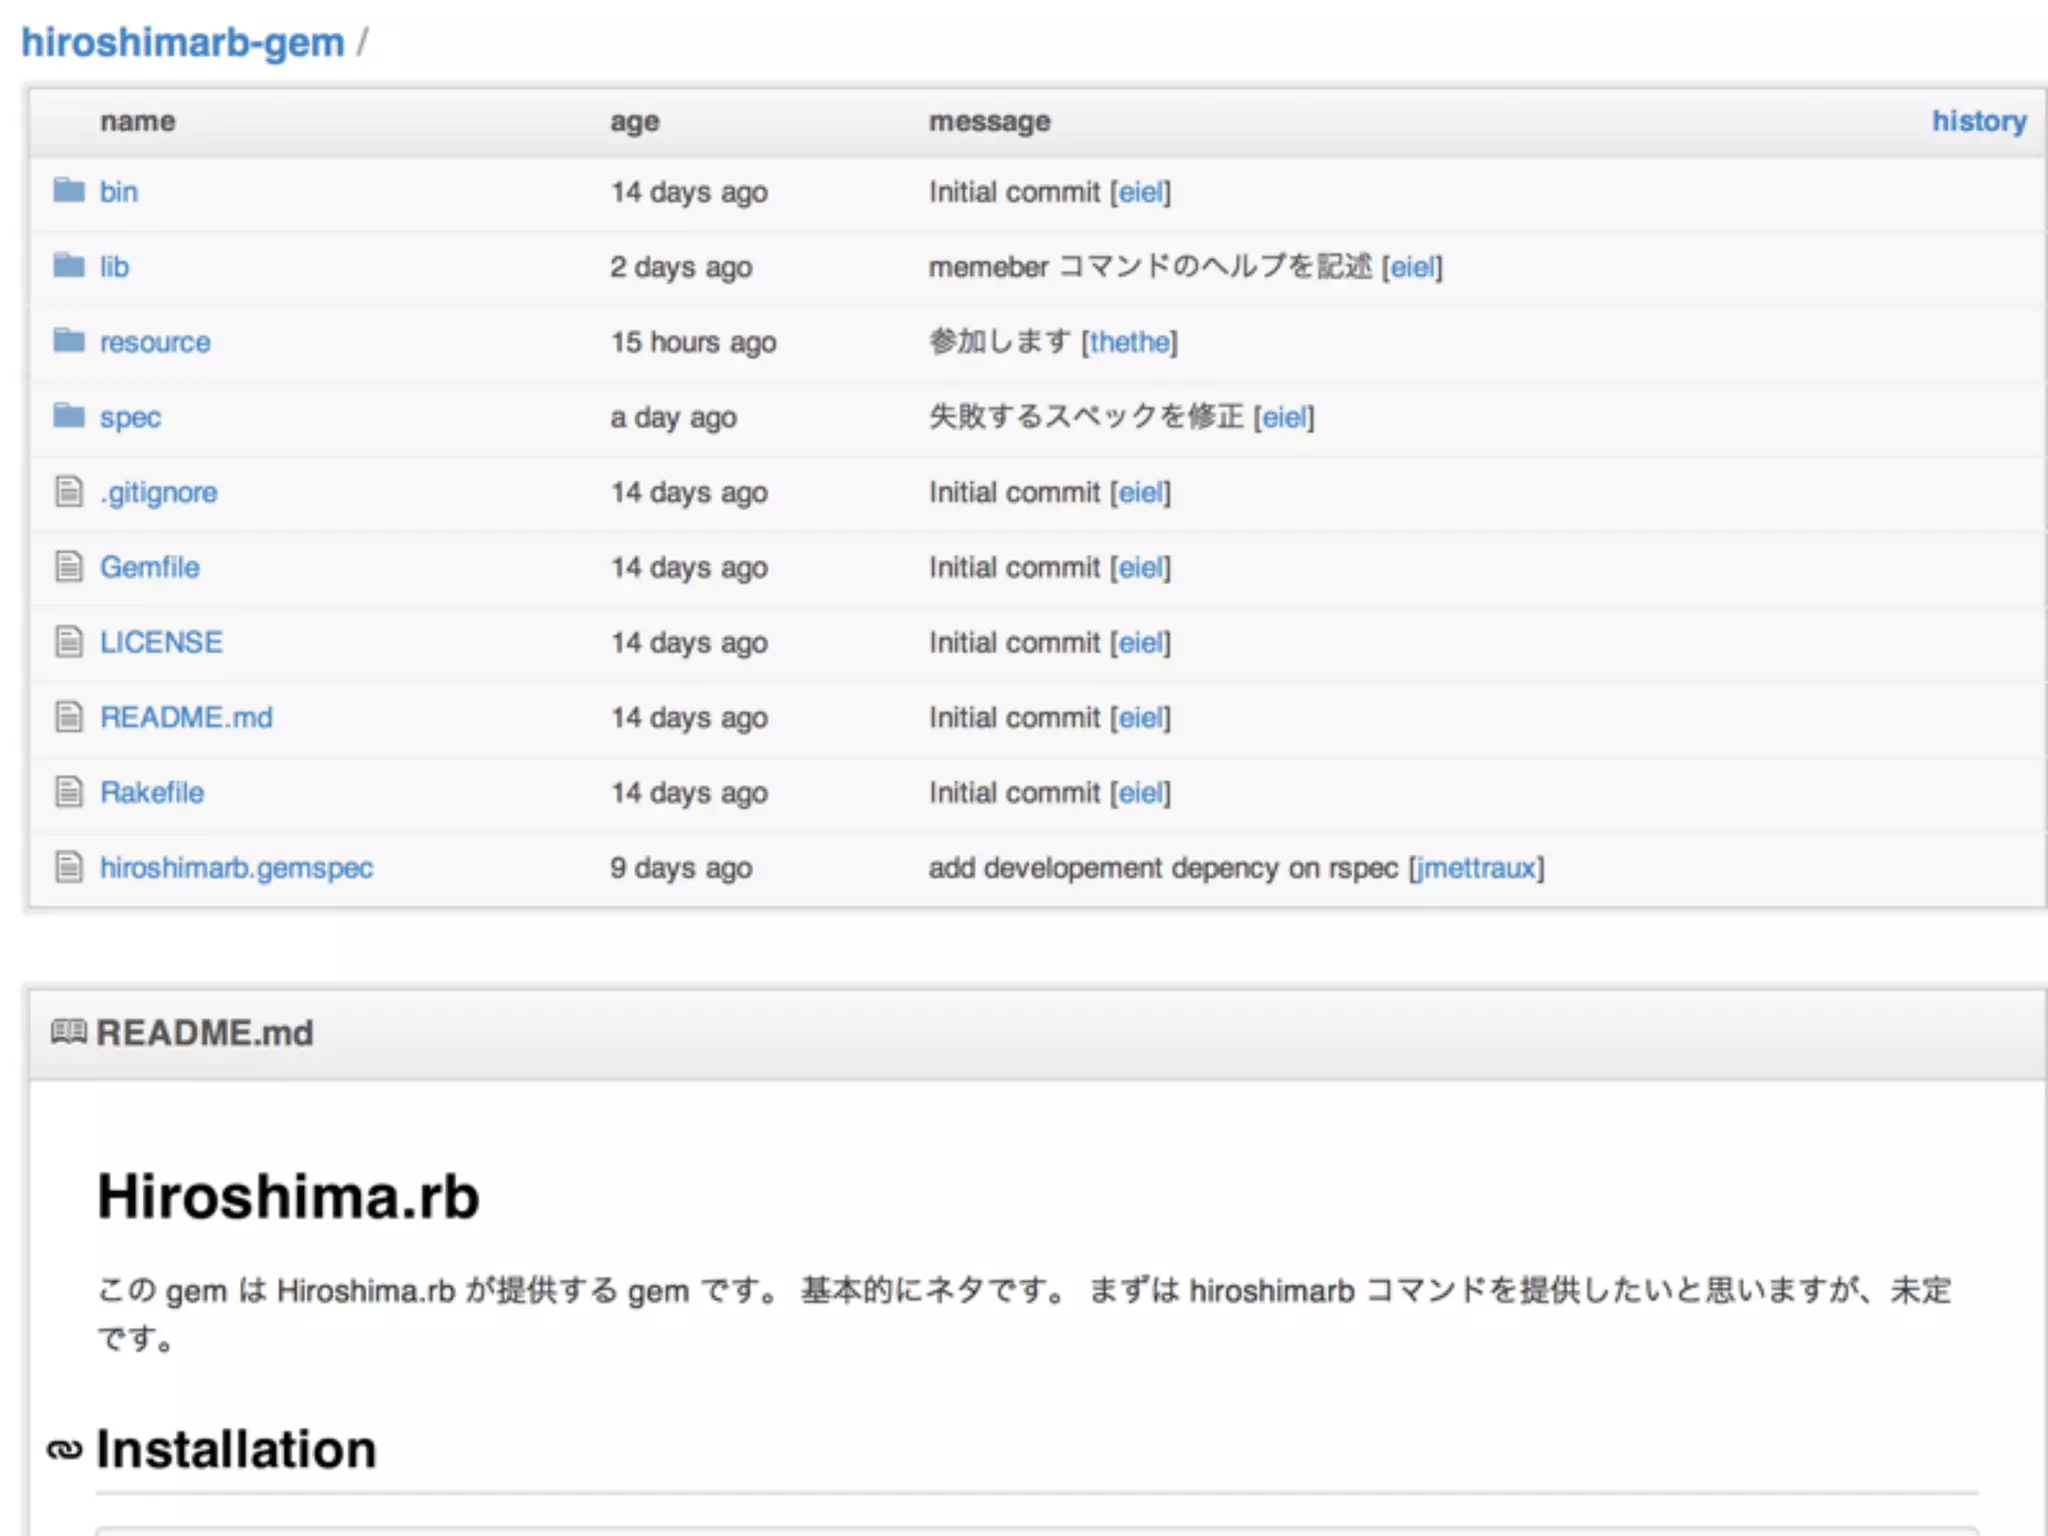Click the Gemfile document icon
The height and width of the screenshot is (1536, 2048).
pyautogui.click(x=69, y=567)
